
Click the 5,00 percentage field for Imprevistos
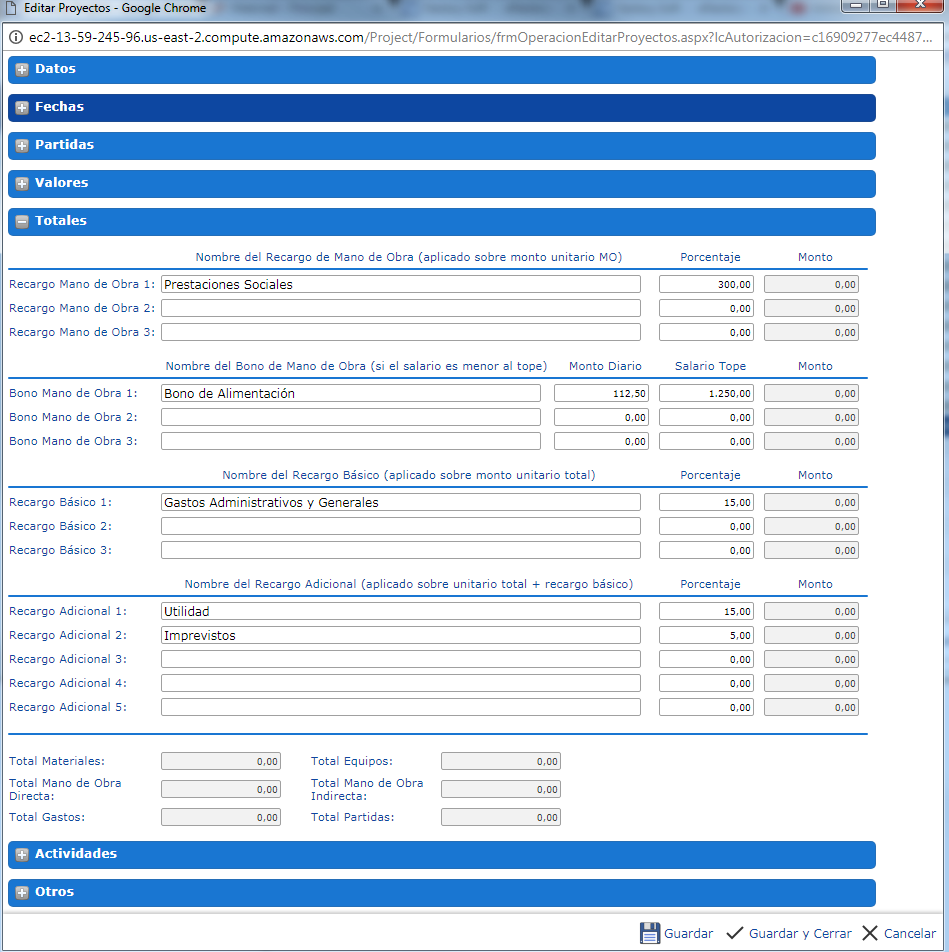706,635
